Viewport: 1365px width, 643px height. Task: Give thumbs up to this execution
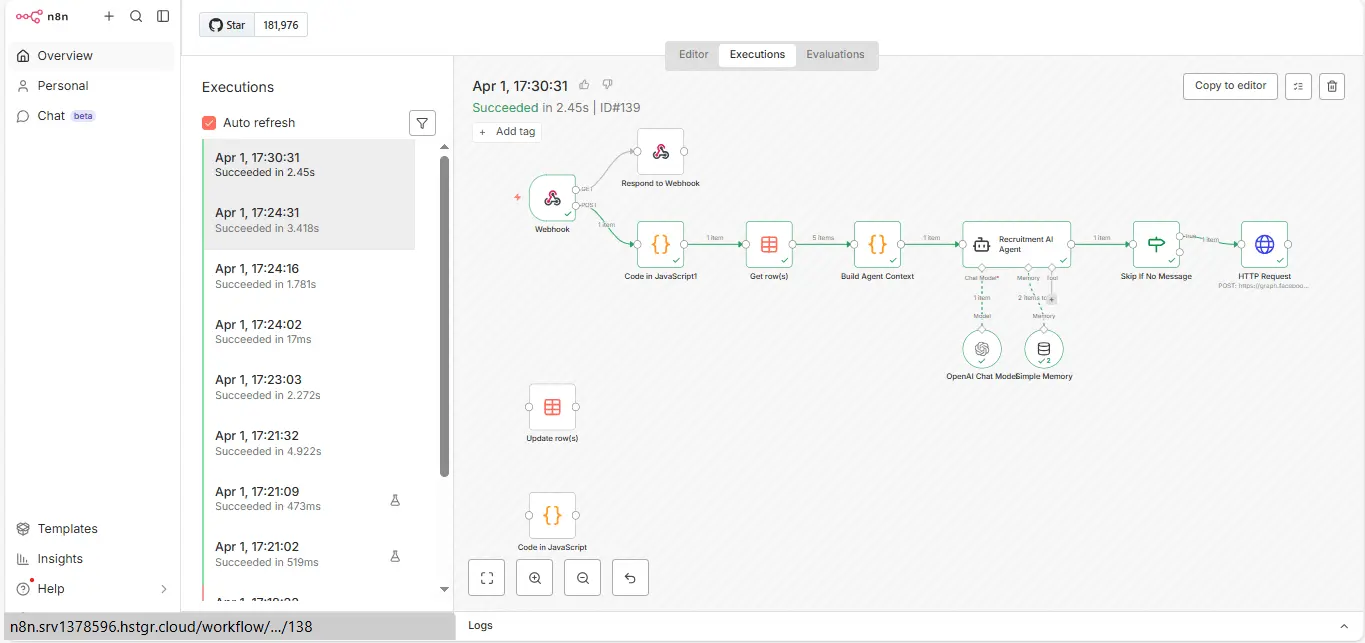pos(584,85)
